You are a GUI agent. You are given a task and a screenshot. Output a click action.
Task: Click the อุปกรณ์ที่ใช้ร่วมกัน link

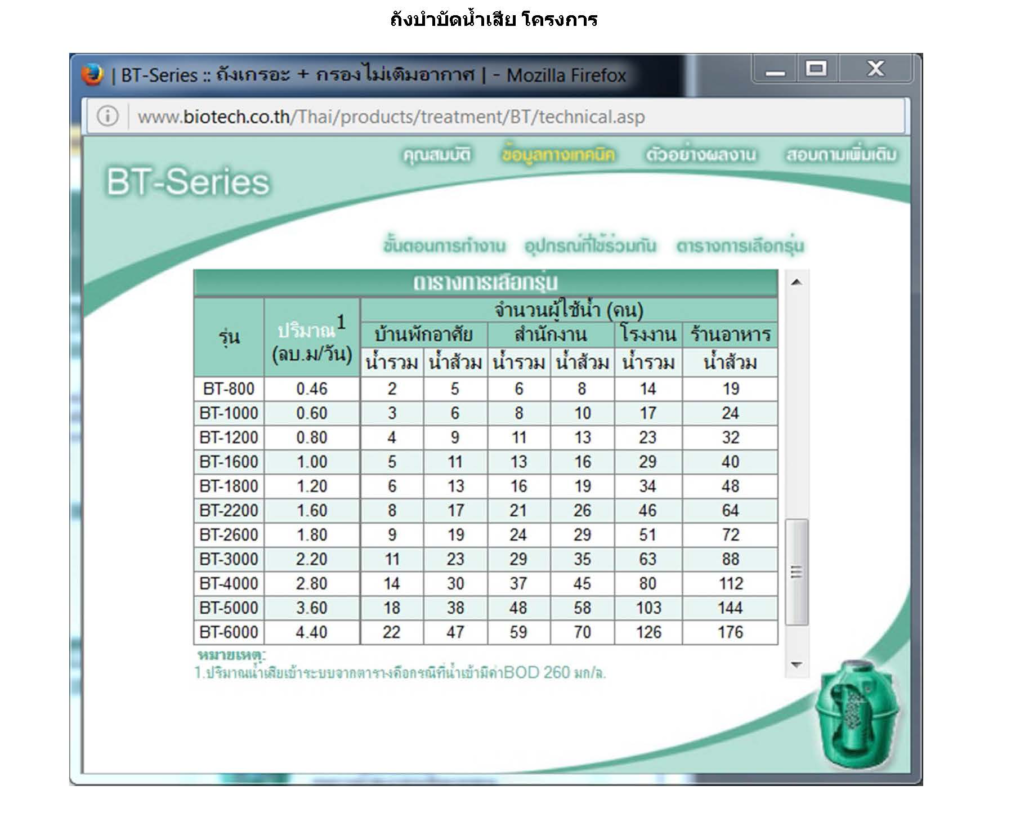pyautogui.click(x=590, y=245)
